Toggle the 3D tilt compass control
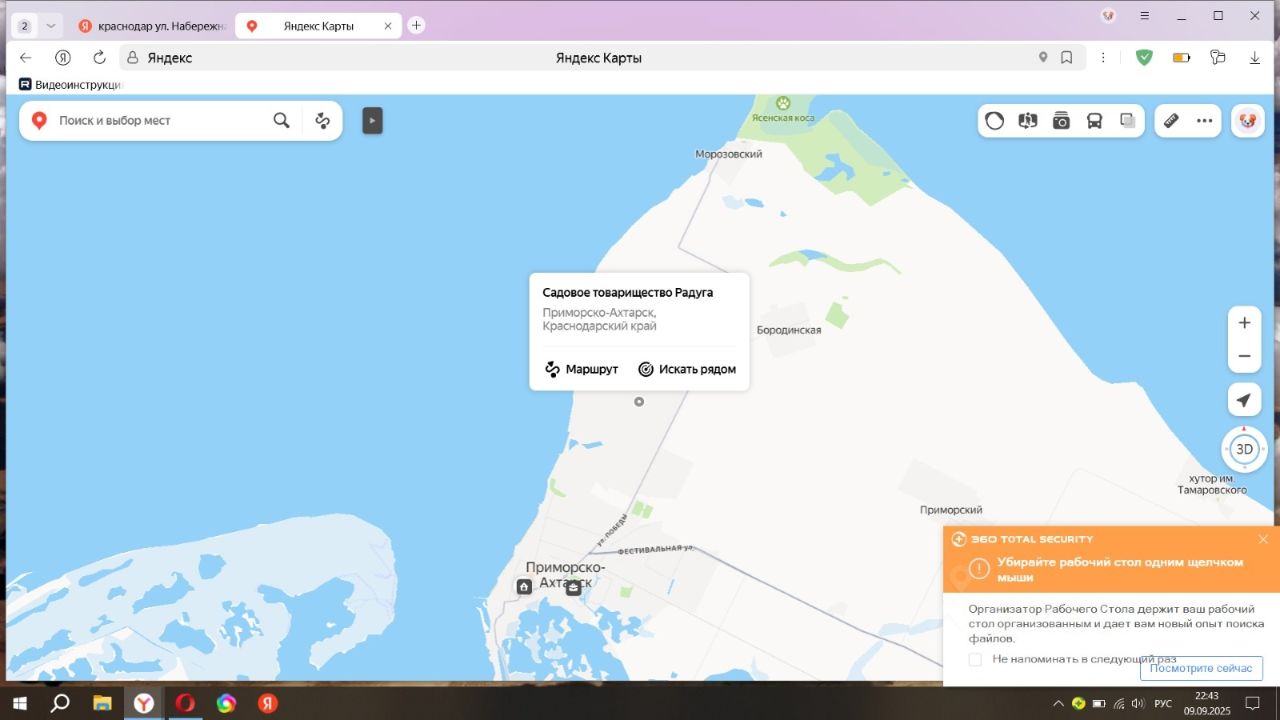 point(1244,449)
